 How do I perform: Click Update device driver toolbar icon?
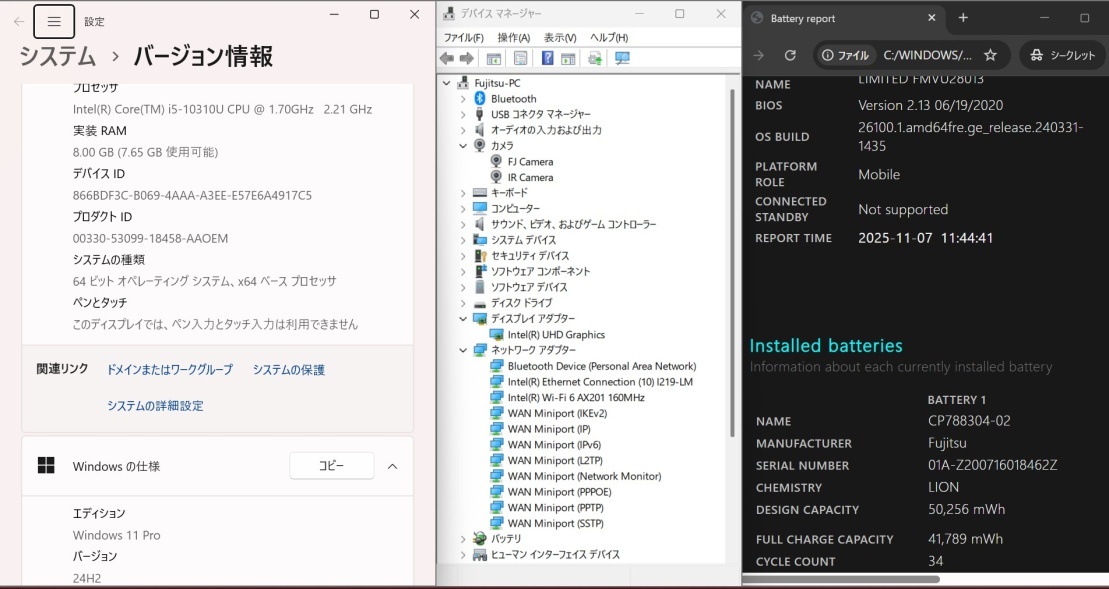click(x=595, y=58)
